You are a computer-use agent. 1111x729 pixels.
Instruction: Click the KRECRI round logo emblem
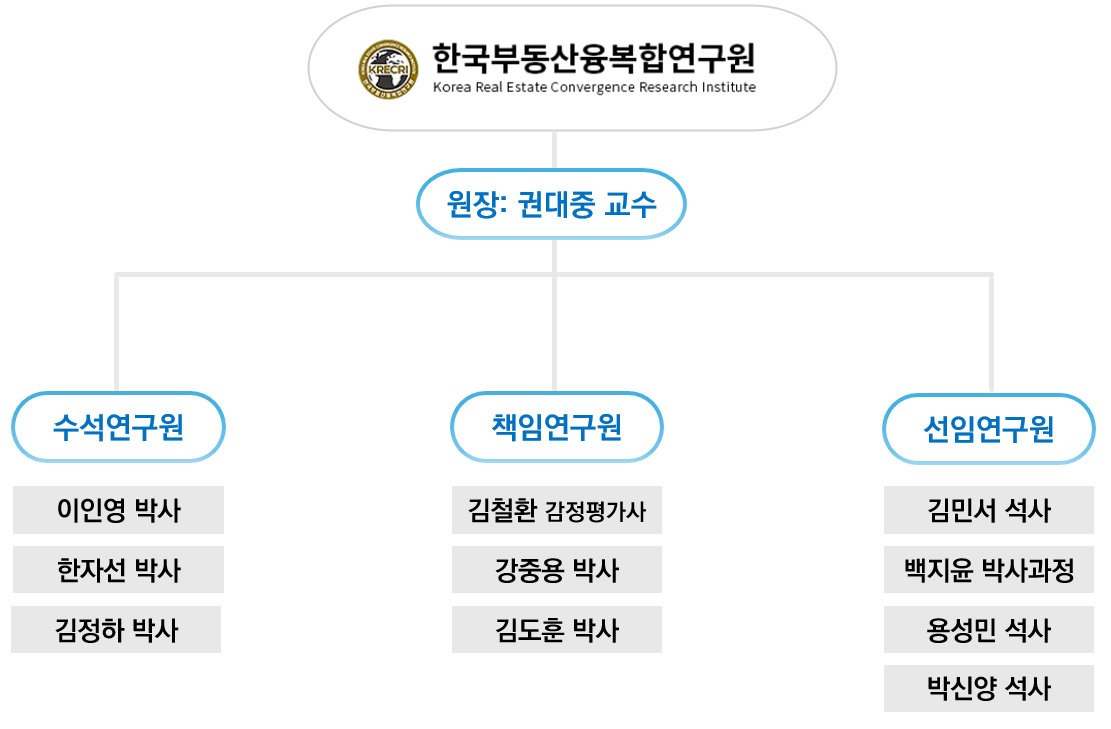pyautogui.click(x=388, y=70)
